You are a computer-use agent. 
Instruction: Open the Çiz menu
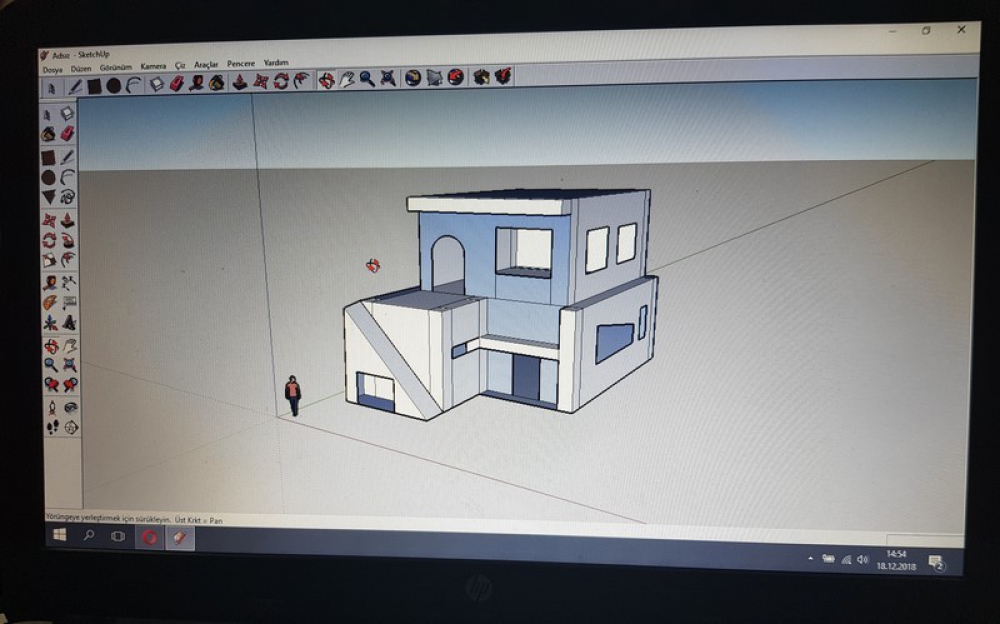(x=180, y=65)
